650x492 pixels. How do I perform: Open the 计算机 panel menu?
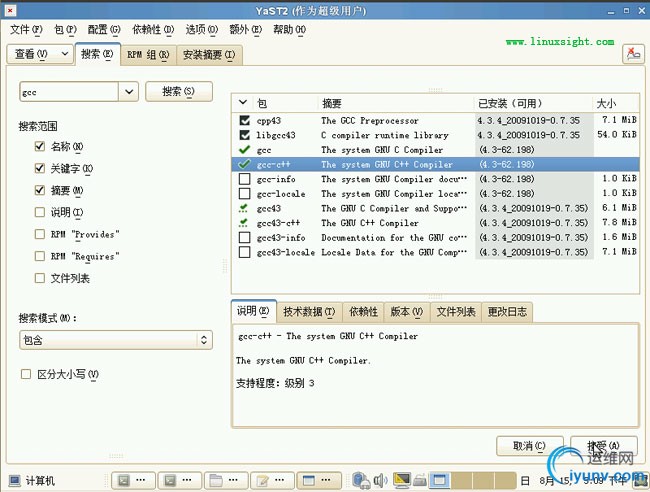[32, 481]
